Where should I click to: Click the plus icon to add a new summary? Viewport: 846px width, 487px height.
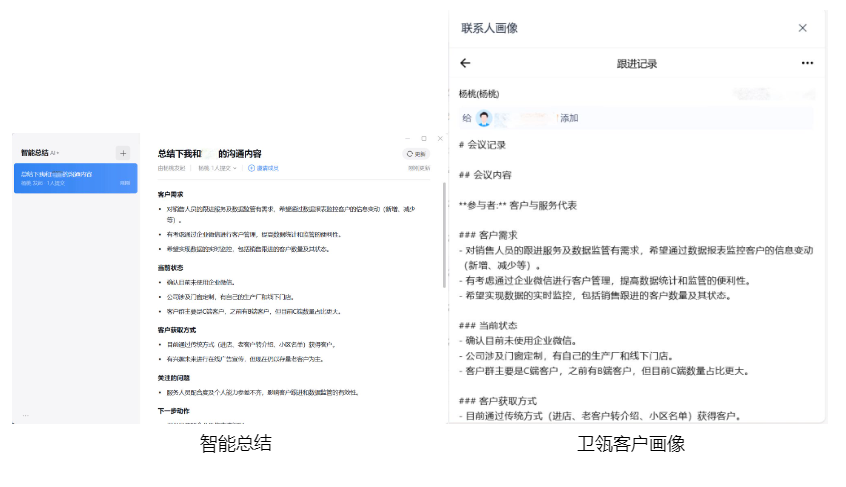tap(123, 153)
